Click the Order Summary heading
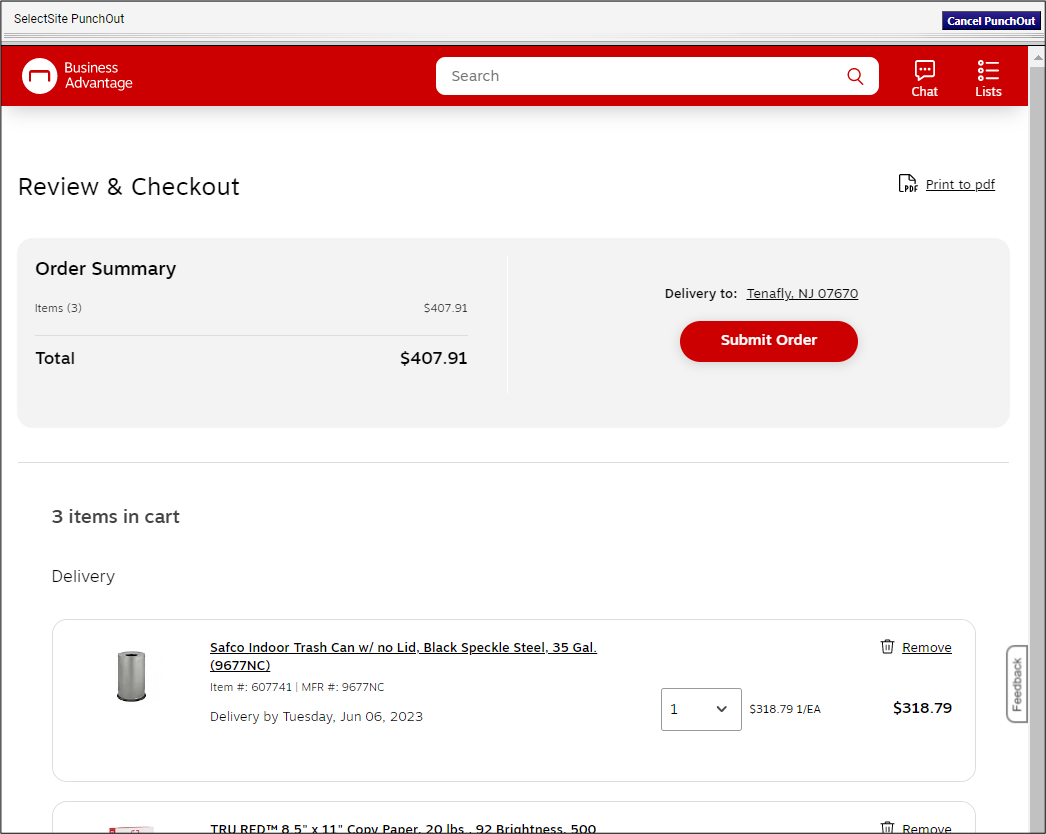Viewport: 1046px width, 834px height. [105, 269]
